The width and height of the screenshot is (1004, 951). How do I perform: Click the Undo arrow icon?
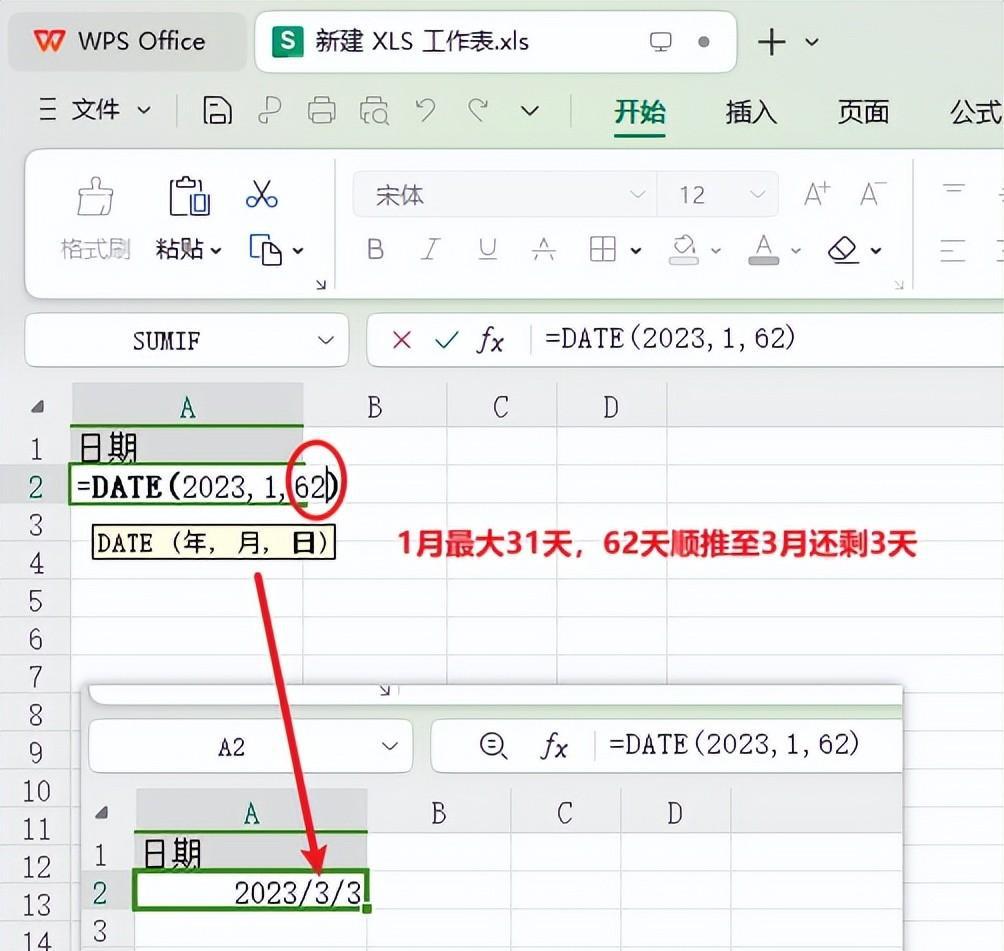click(426, 110)
